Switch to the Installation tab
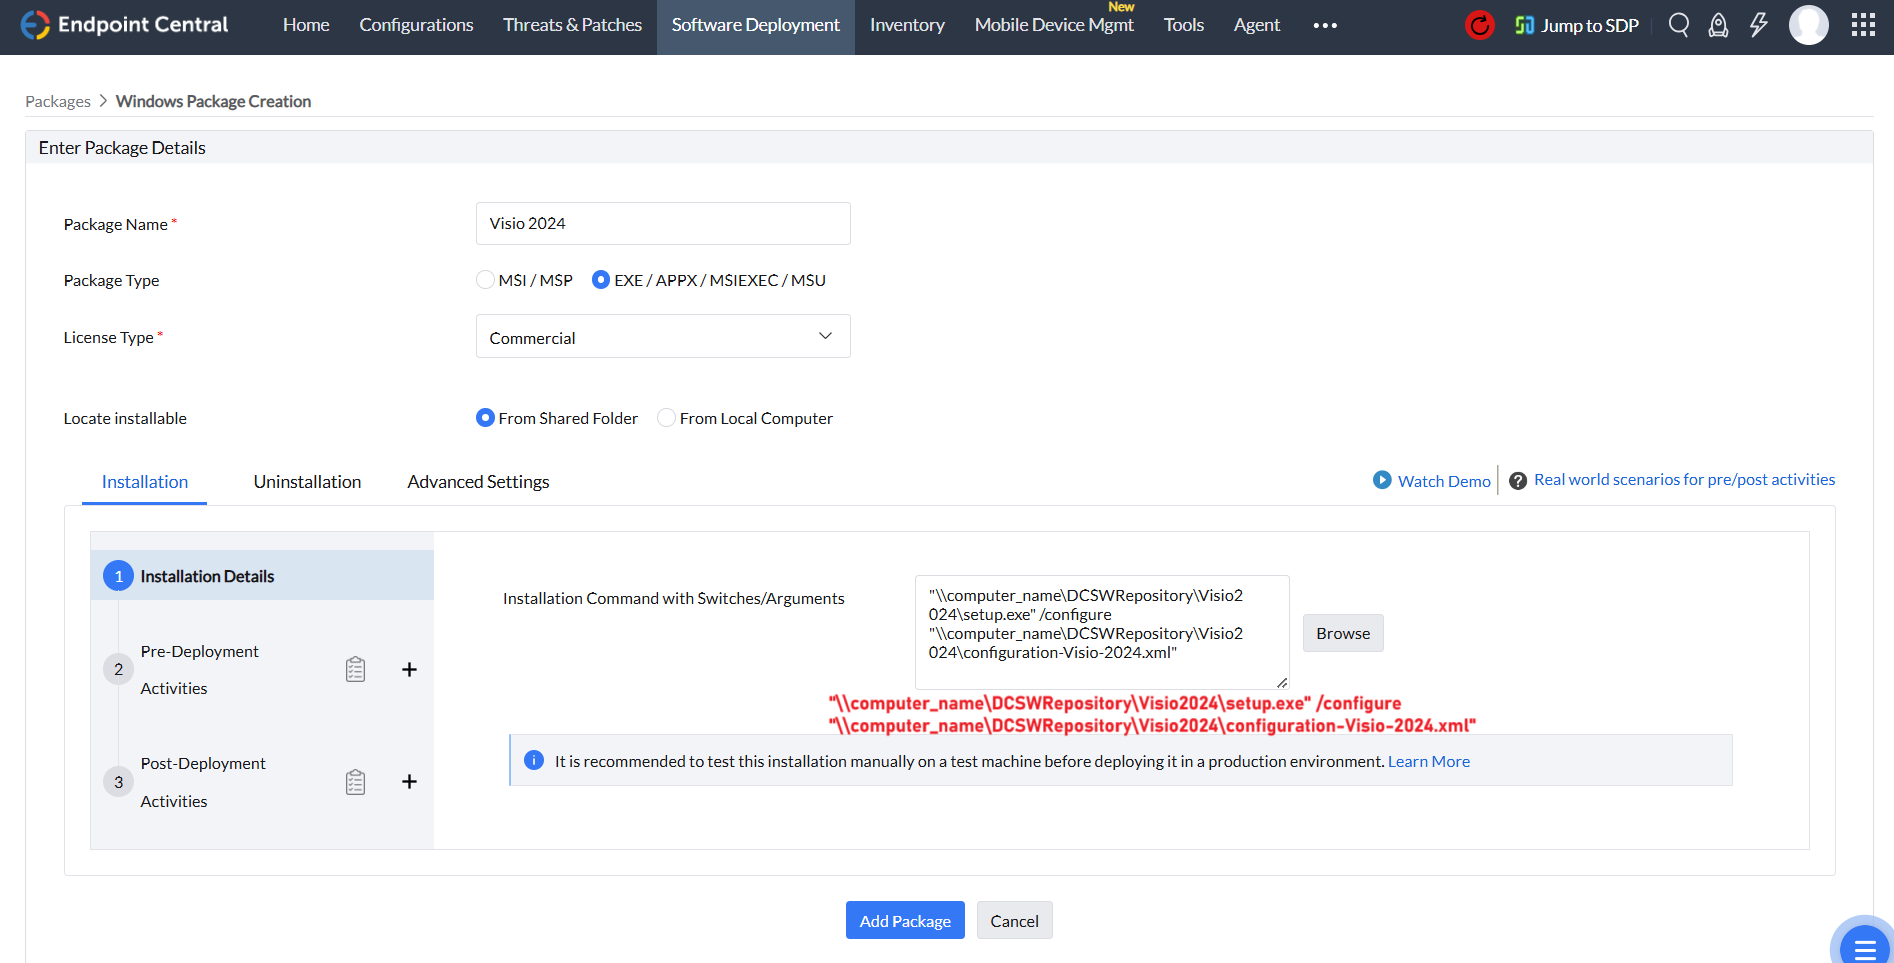Screen dimensions: 1894x963 tap(145, 482)
